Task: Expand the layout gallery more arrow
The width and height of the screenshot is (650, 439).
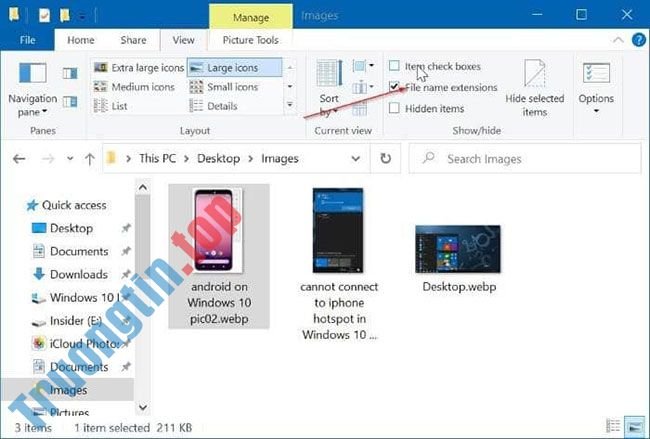Action: [x=290, y=105]
